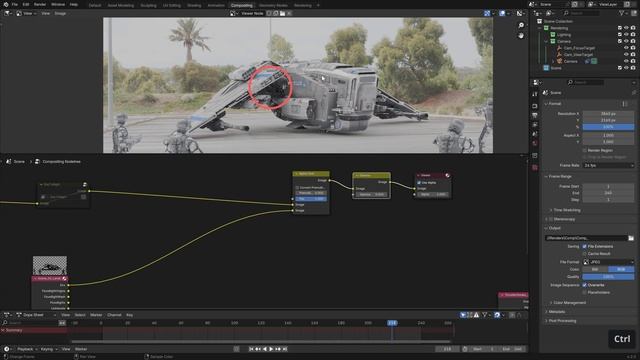
Task: Open the Window menu
Action: 58,4
